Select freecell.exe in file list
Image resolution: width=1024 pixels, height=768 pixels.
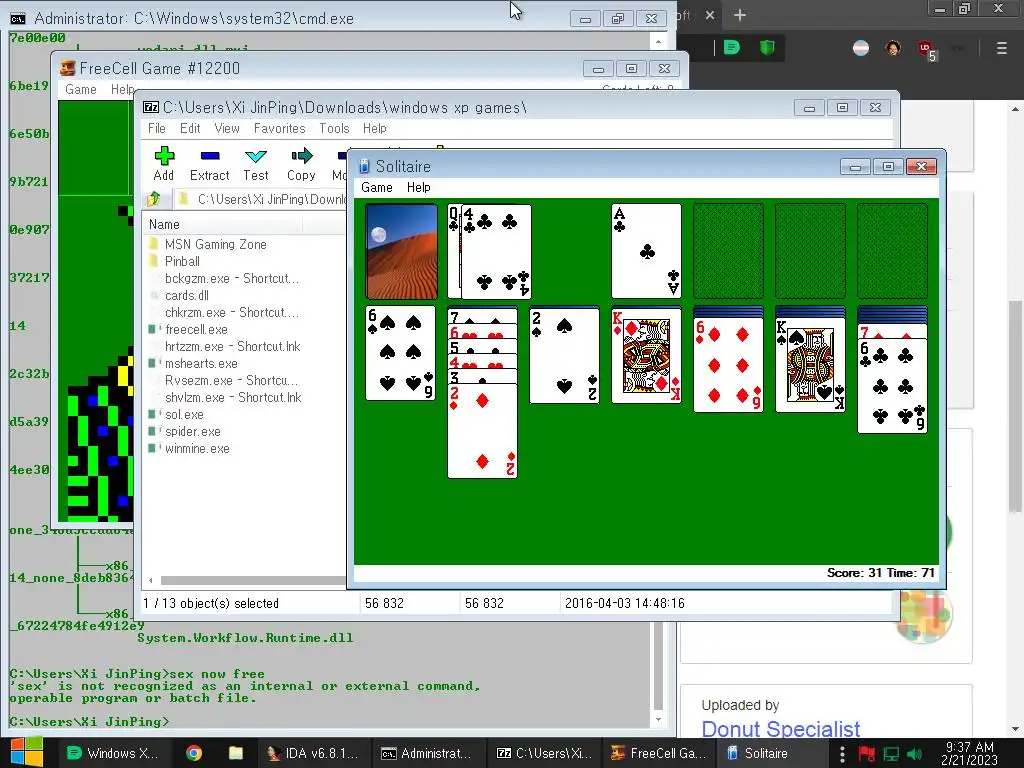tap(196, 329)
